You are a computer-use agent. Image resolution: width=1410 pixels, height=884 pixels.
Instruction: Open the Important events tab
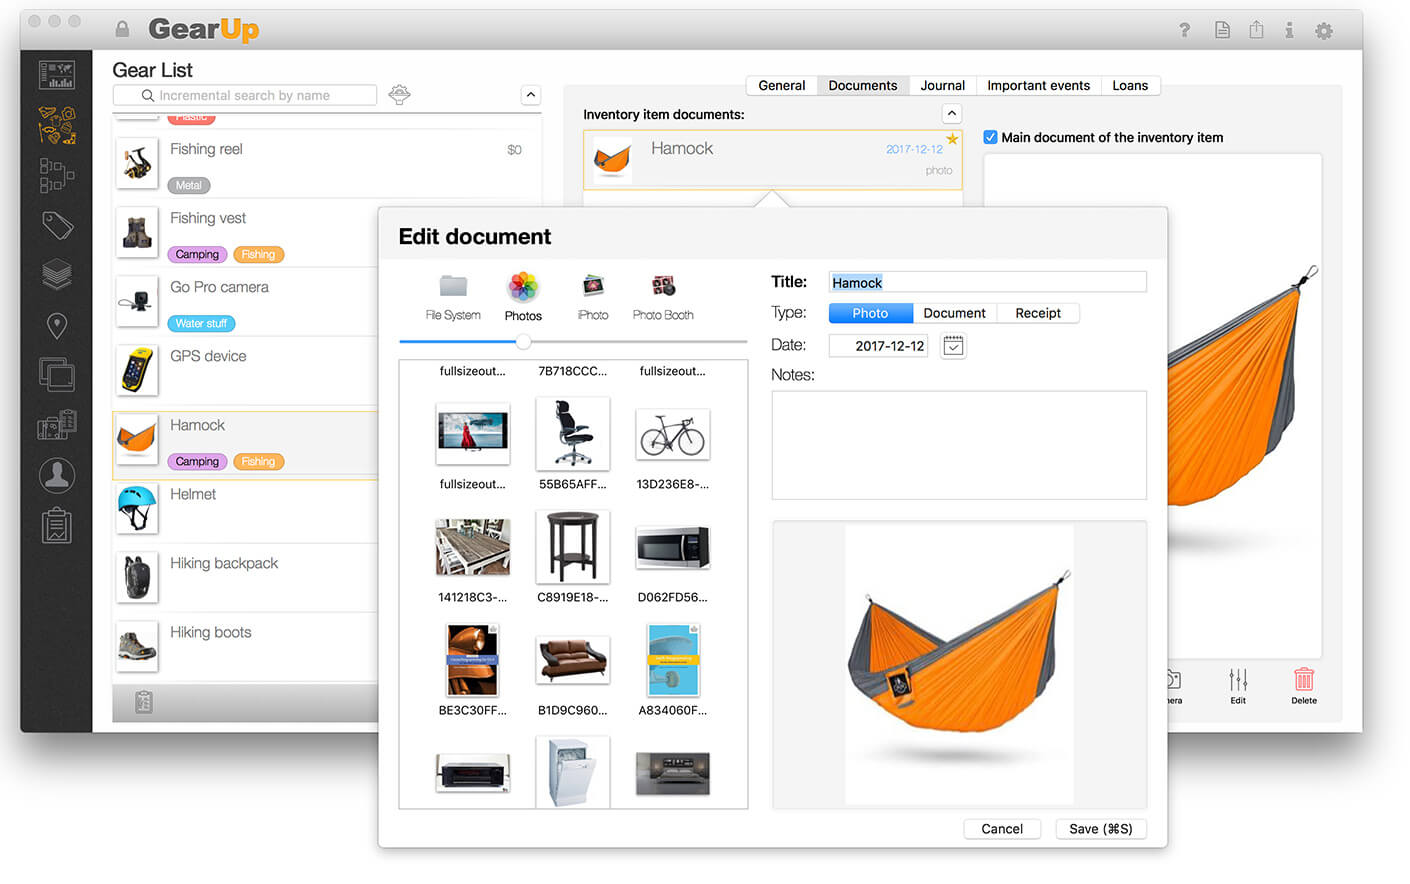(x=1038, y=86)
